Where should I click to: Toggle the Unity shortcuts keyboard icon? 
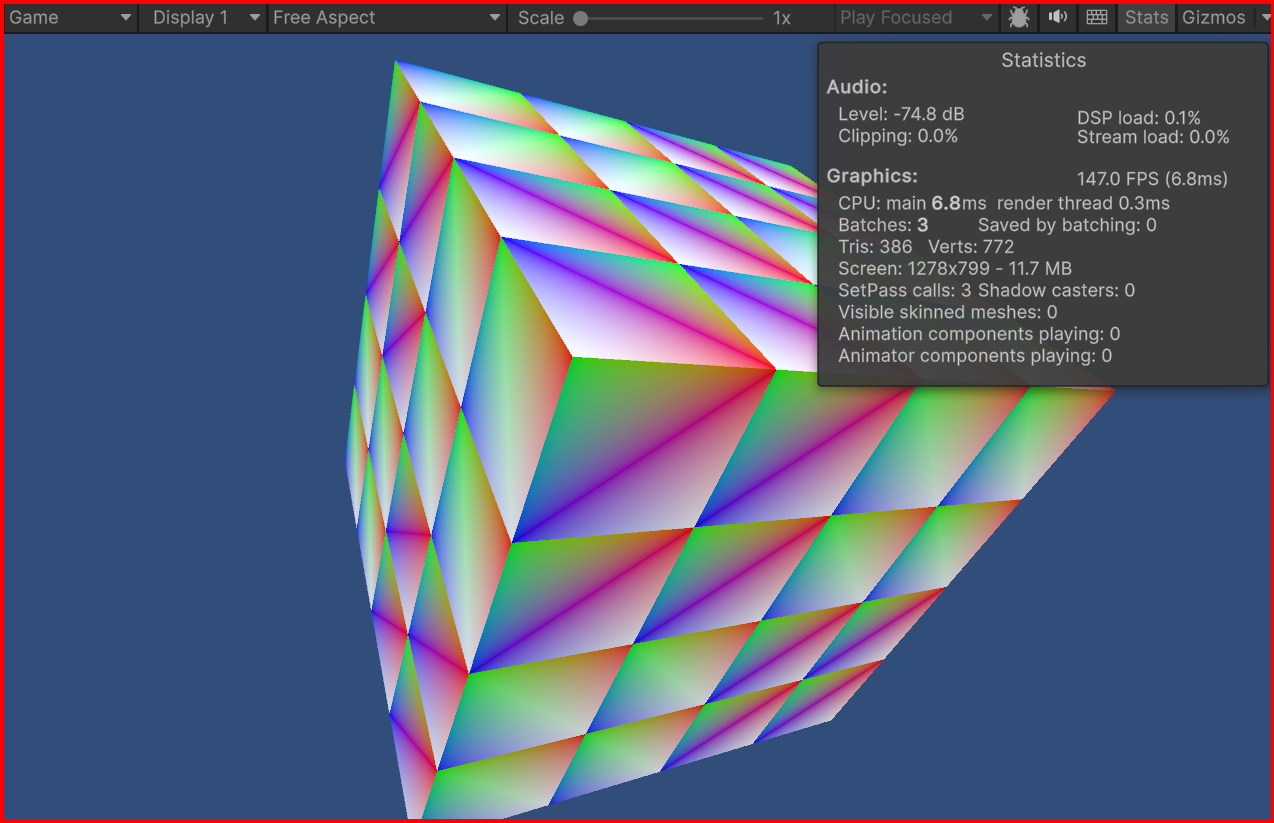point(1097,18)
